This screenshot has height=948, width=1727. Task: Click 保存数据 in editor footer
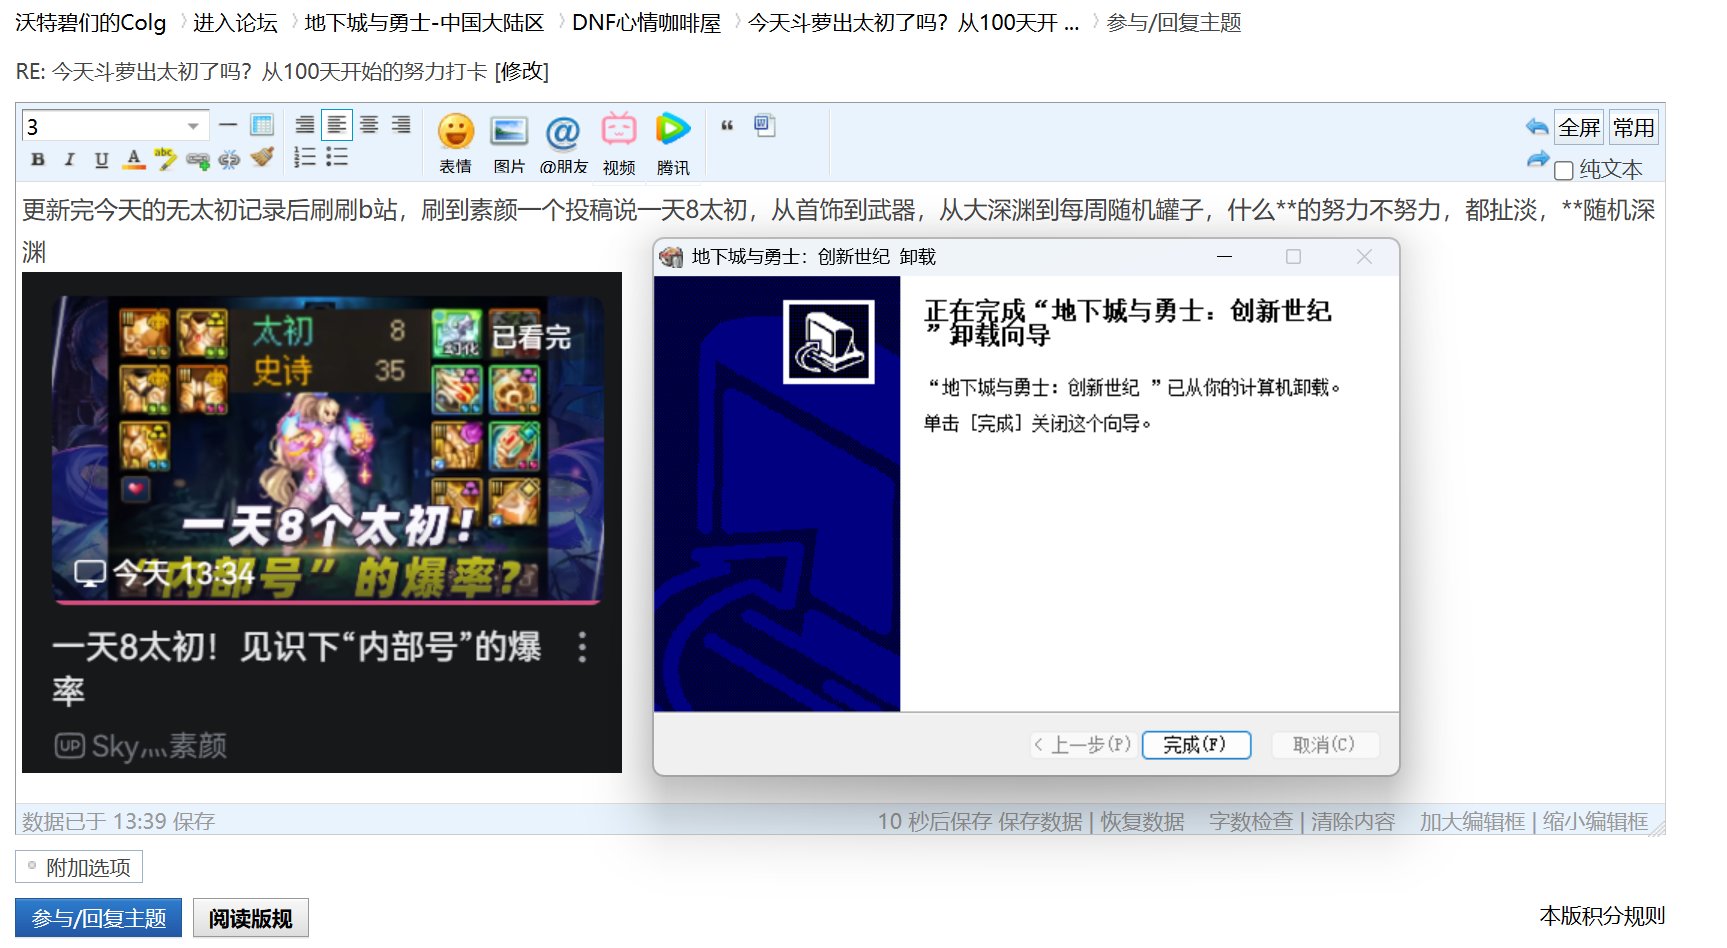pos(1040,821)
